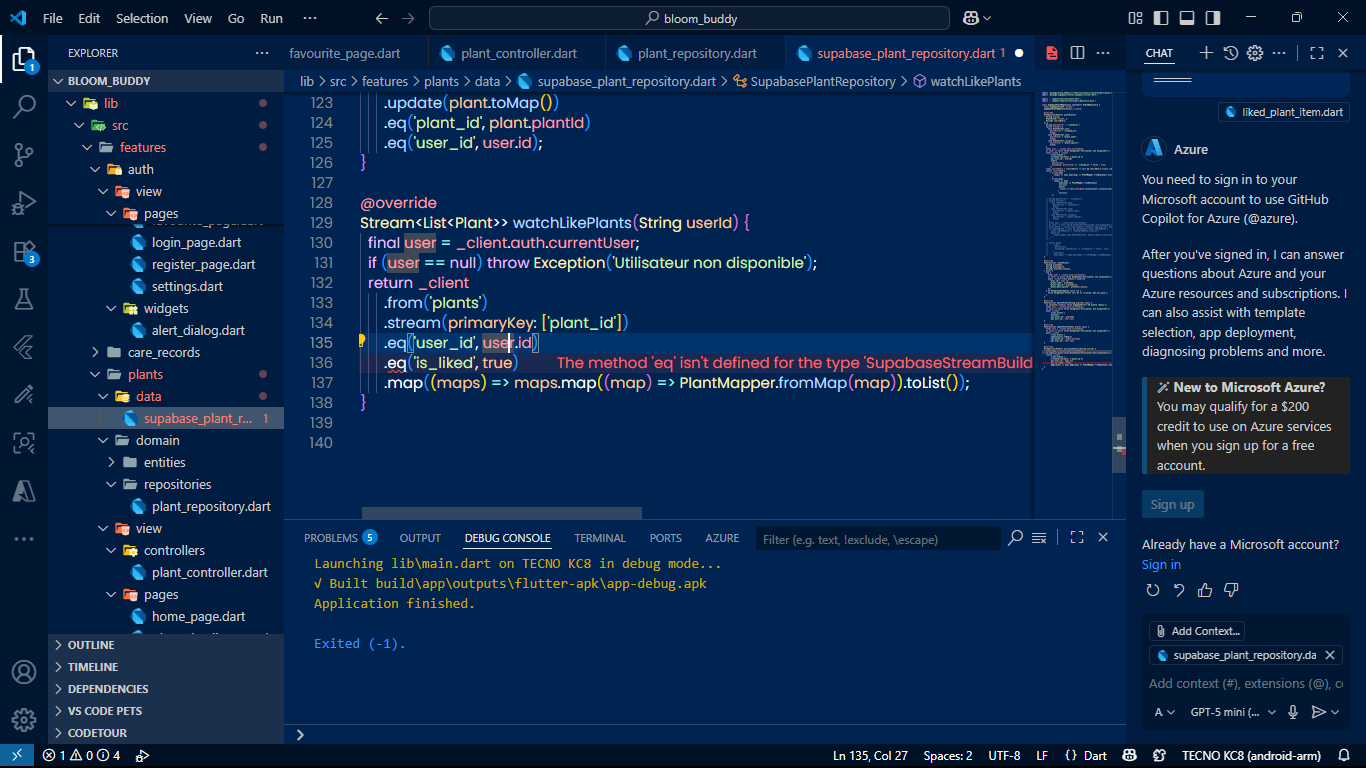Click the Sign up button
This screenshot has height=768, width=1366.
point(1172,504)
